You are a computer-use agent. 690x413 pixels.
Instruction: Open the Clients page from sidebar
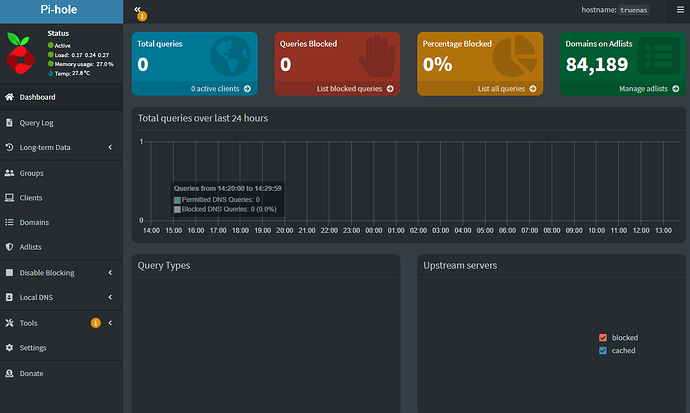pyautogui.click(x=31, y=197)
